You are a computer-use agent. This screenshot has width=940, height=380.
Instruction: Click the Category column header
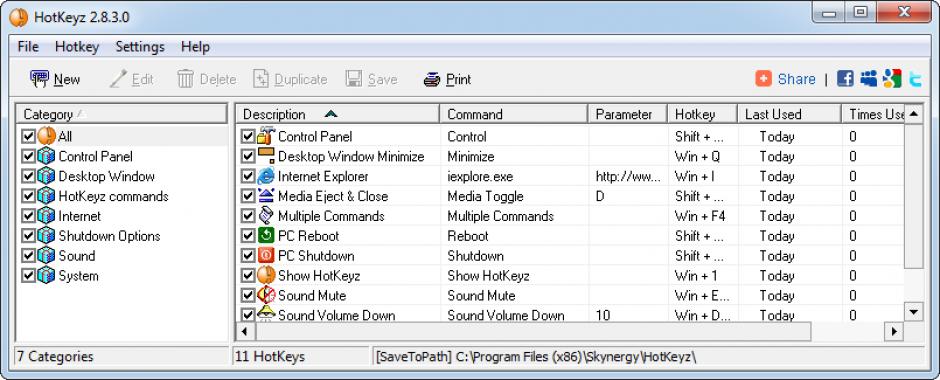point(122,114)
